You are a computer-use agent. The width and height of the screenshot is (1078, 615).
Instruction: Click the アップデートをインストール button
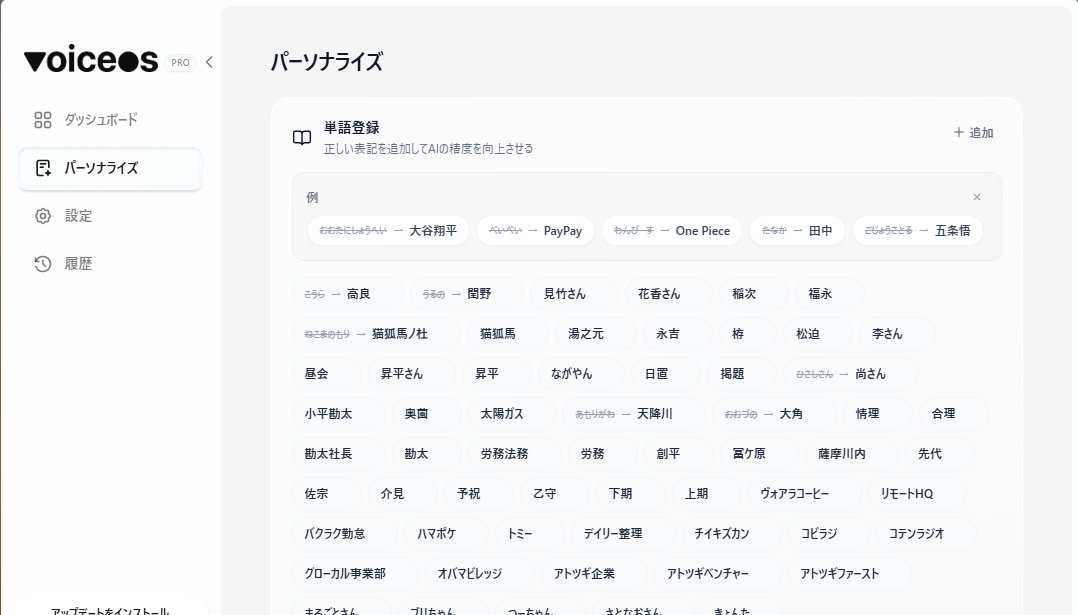110,610
